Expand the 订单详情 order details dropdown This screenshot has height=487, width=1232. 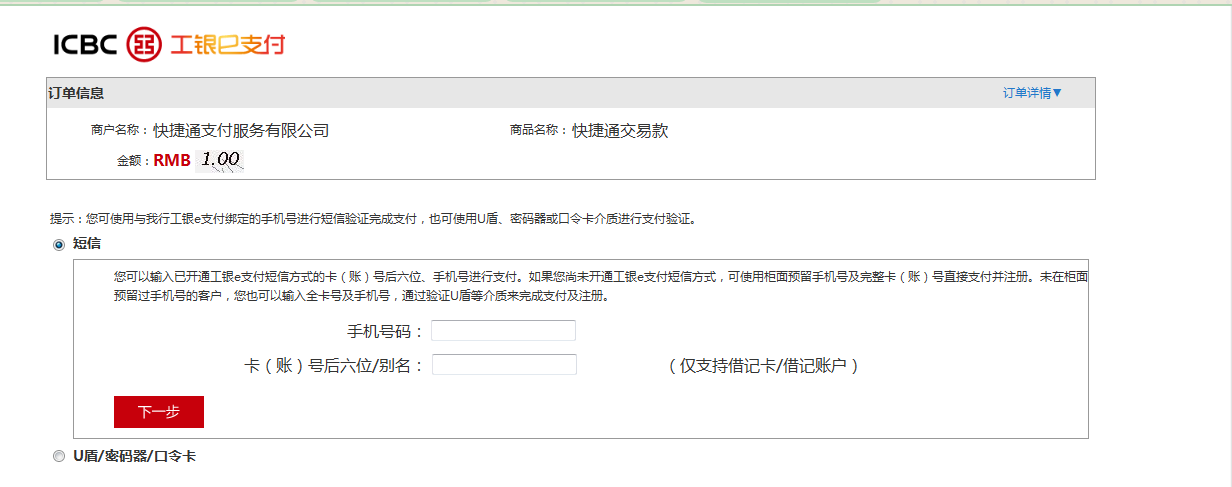click(1032, 93)
